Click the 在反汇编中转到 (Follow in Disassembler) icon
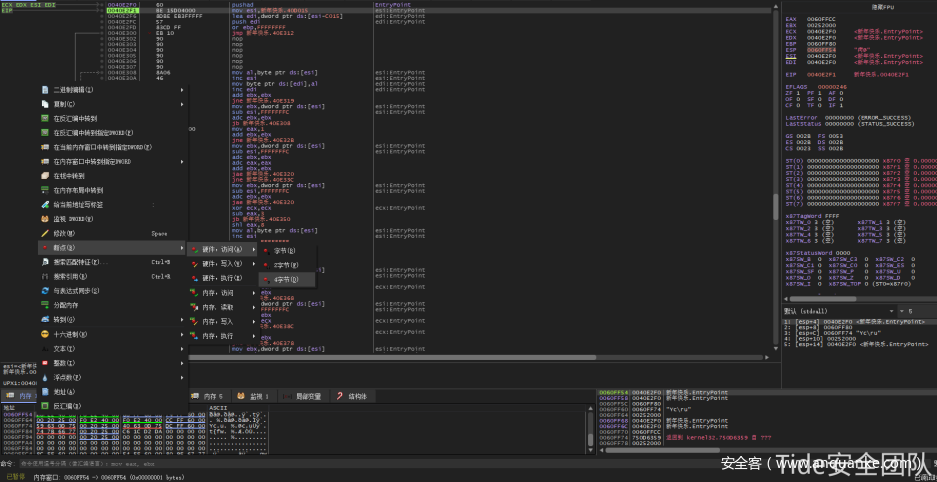Screen dimensions: 937x482 45,118
